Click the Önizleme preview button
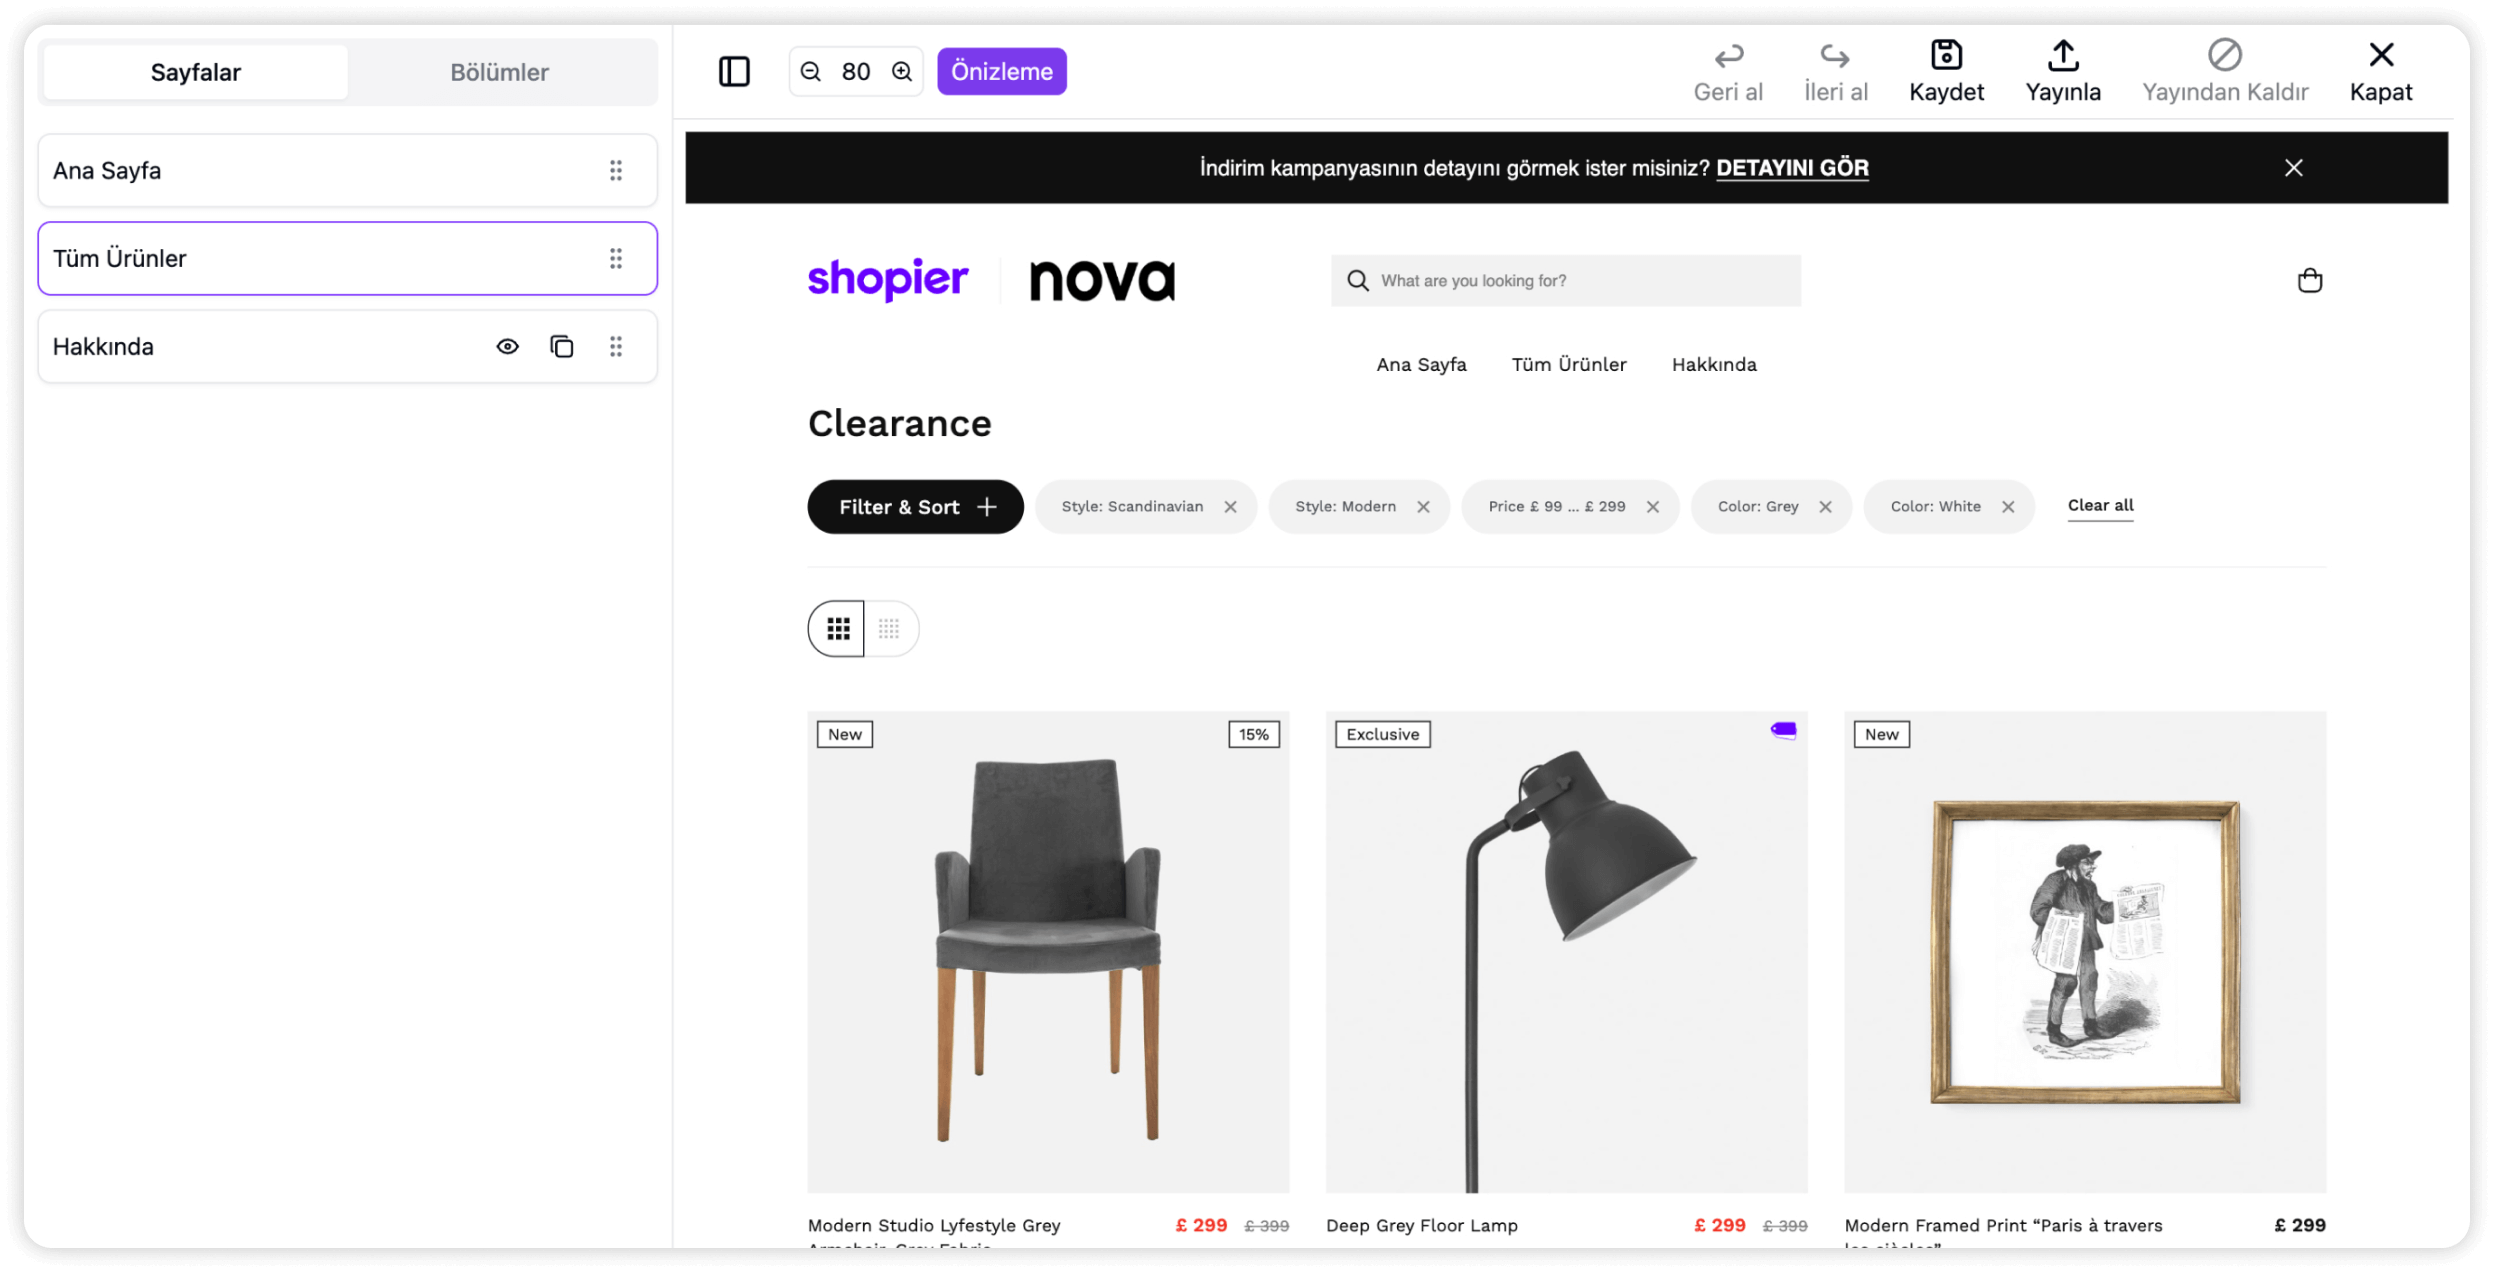 (1002, 72)
